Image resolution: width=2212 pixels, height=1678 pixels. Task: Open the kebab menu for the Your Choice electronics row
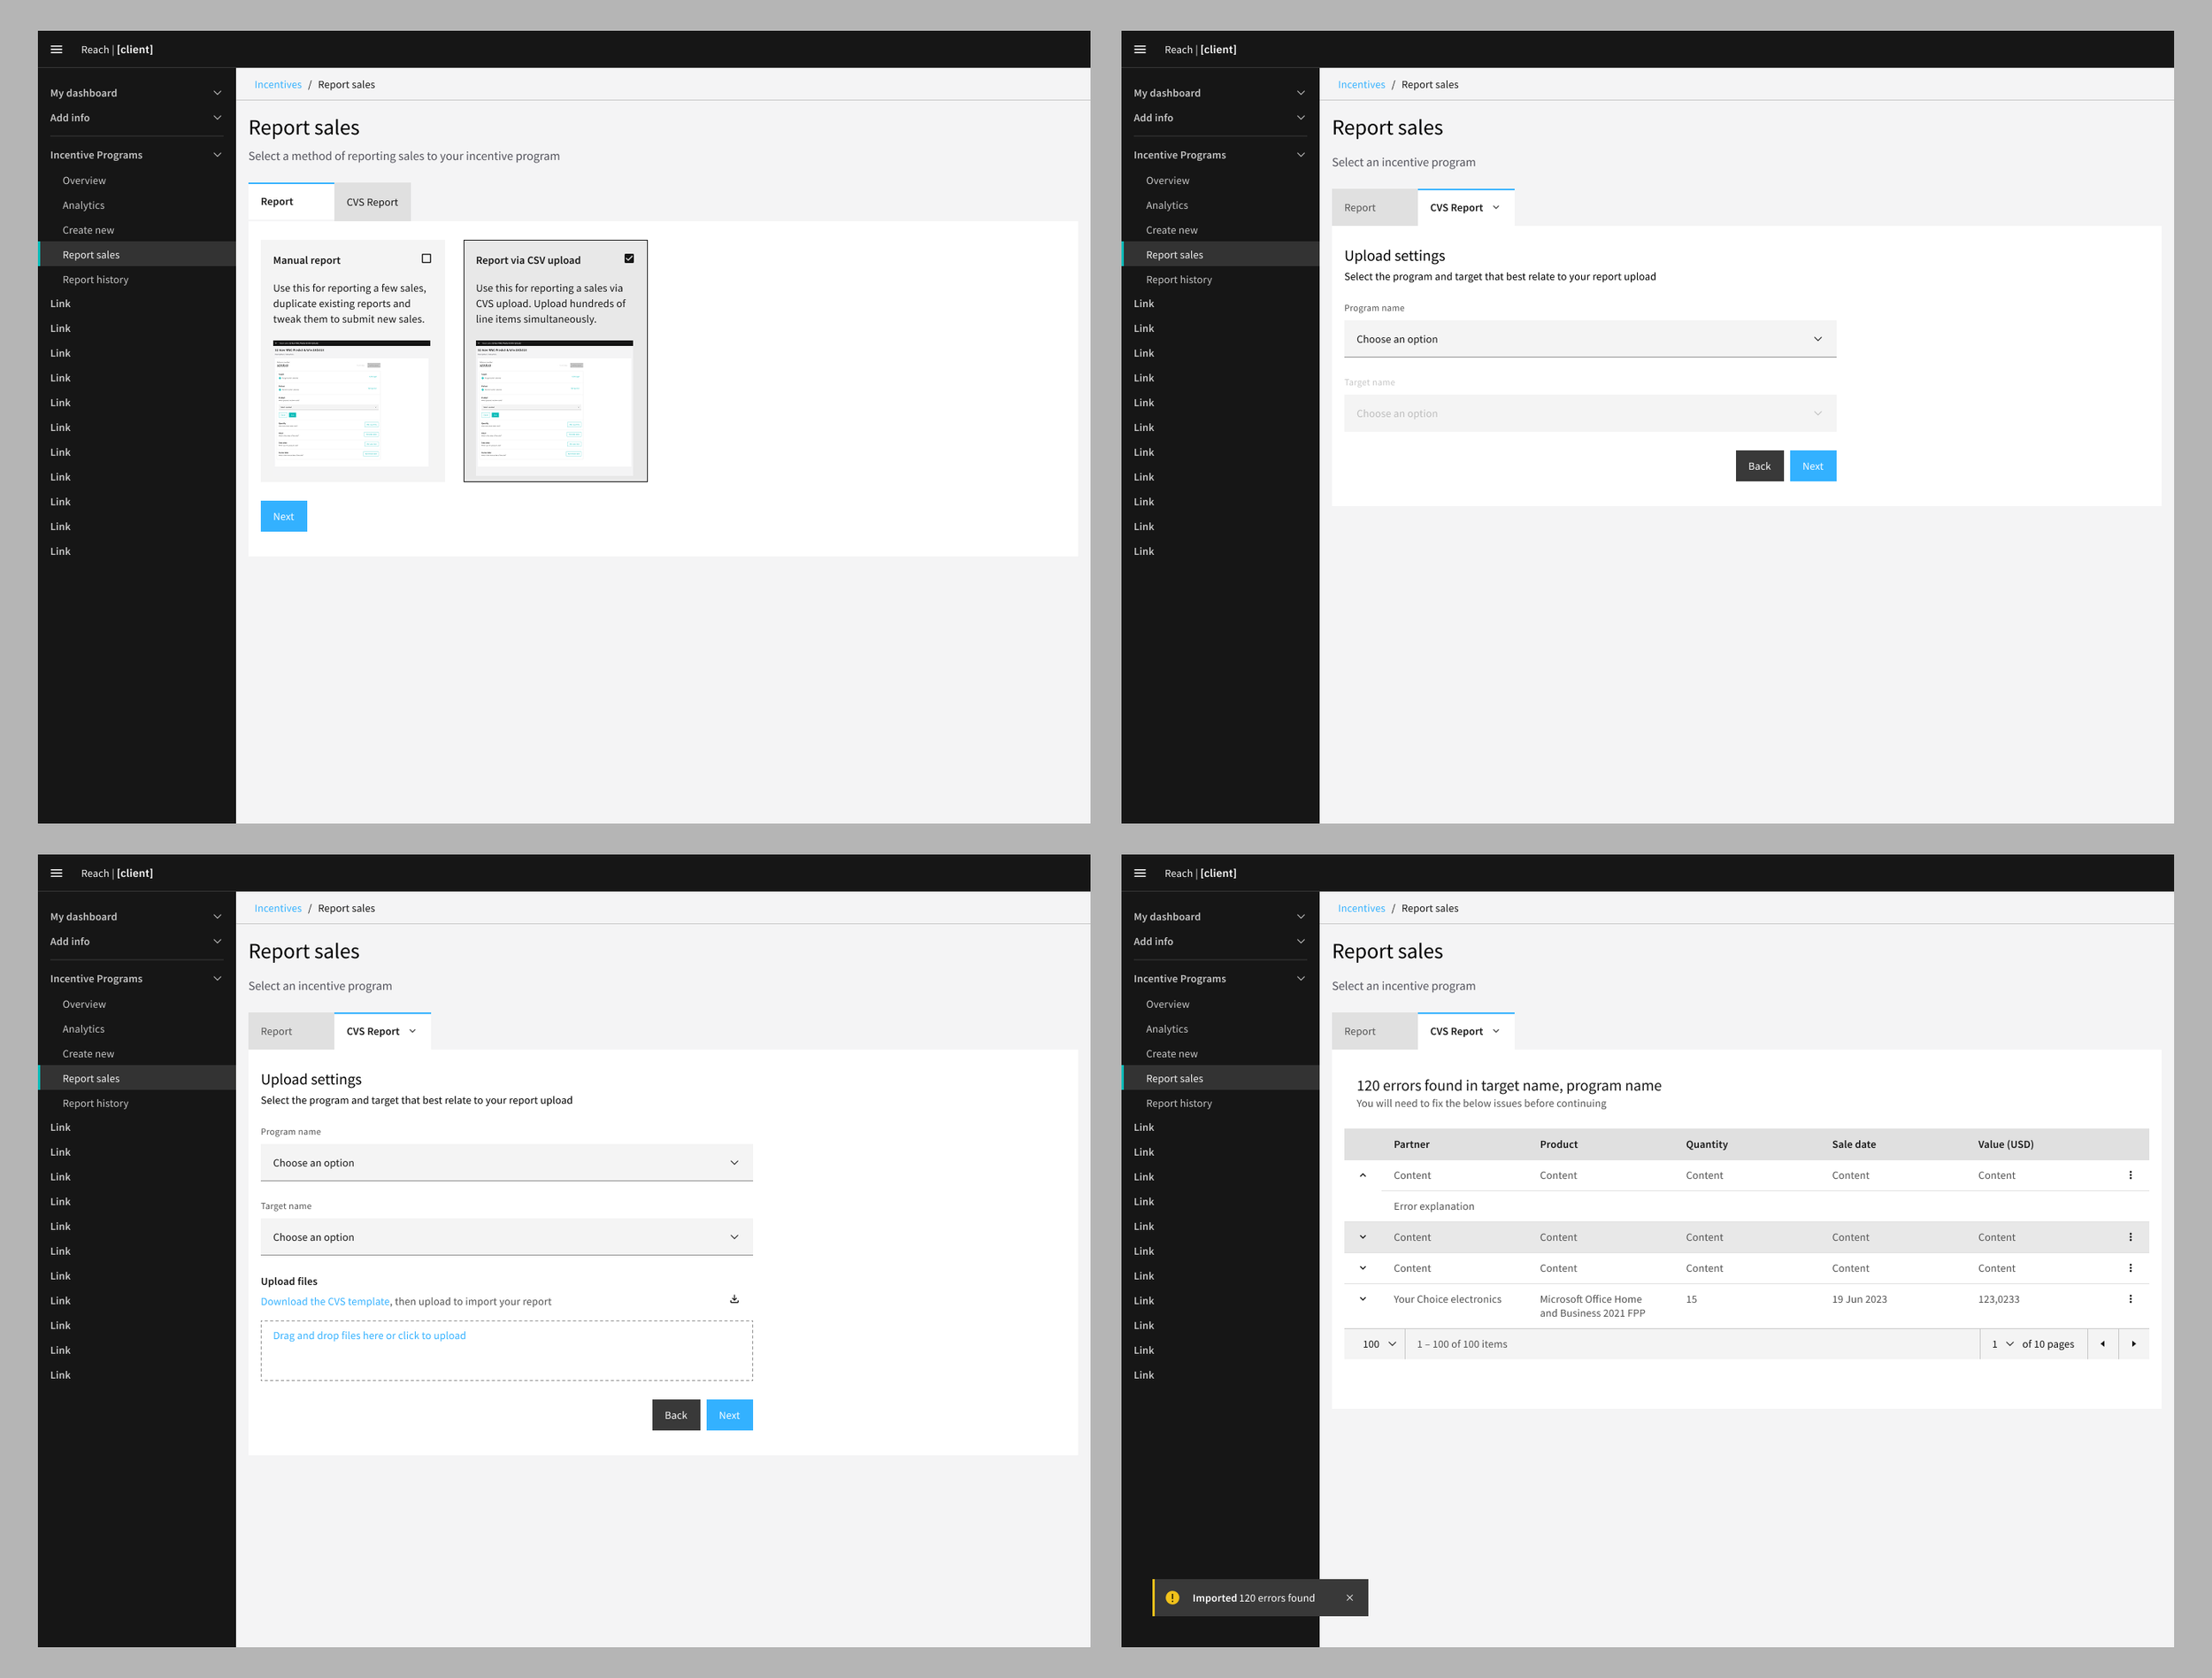[x=2130, y=1299]
